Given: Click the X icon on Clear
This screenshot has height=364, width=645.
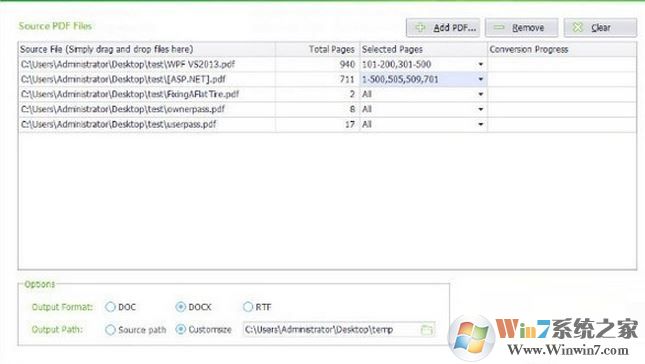Looking at the screenshot, I should (x=578, y=28).
